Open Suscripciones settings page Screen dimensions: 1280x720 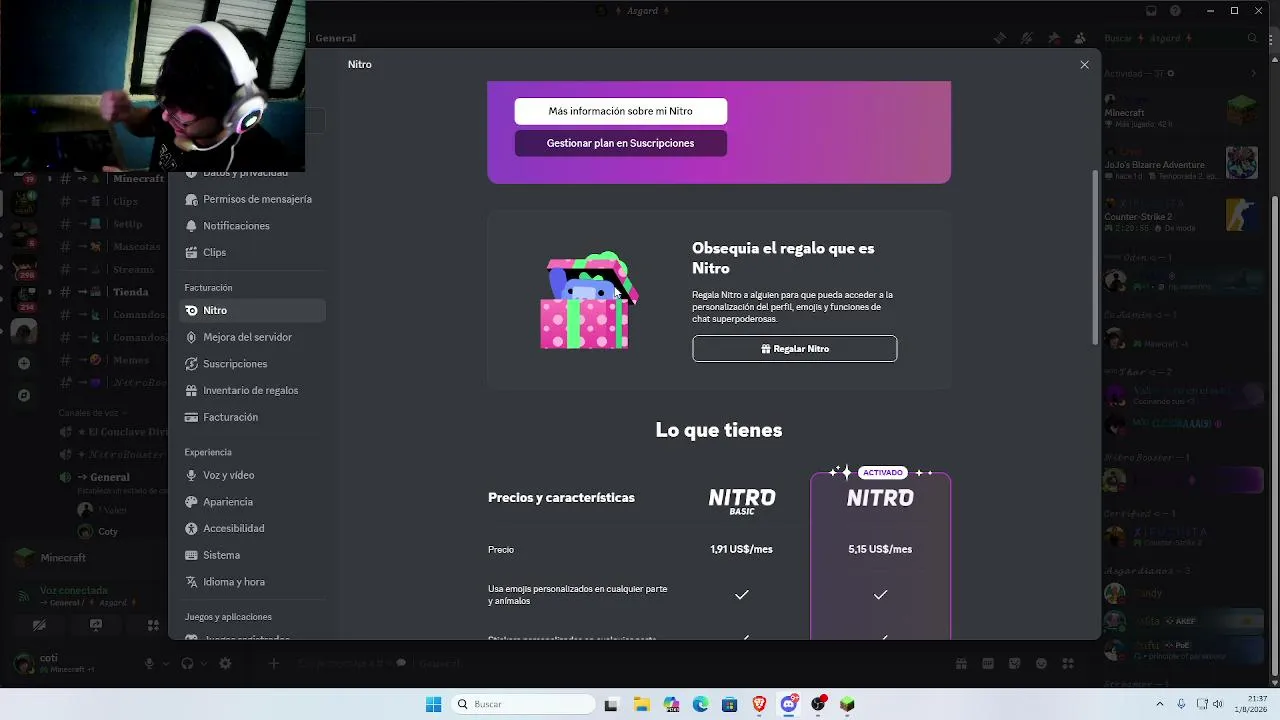coord(252,364)
